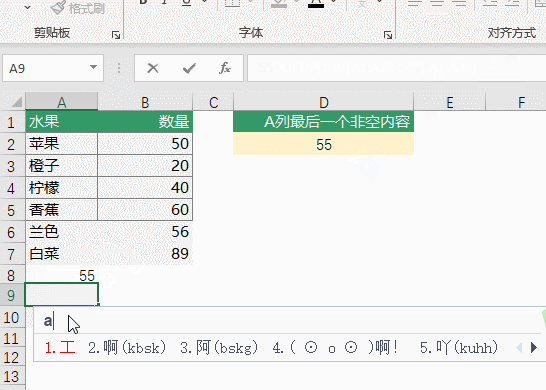Viewport: 546px width, 390px height.
Task: Open the 字体 group dialog launcher
Action: tap(388, 34)
